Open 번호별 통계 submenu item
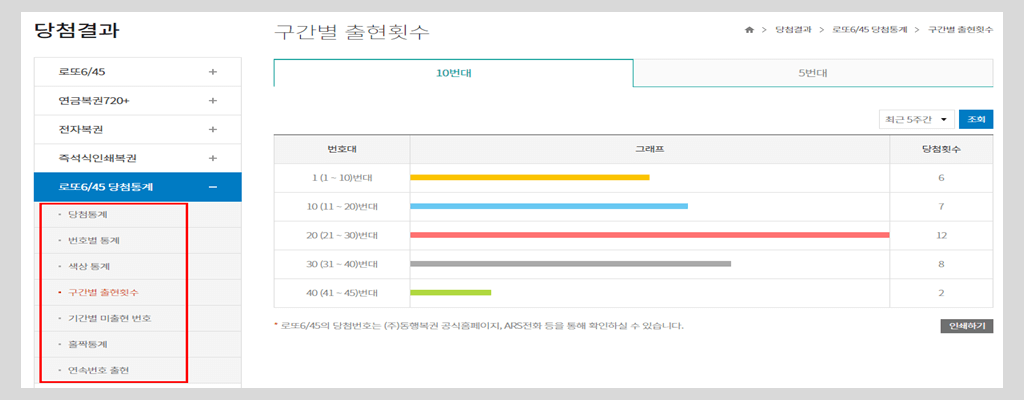 tap(94, 241)
